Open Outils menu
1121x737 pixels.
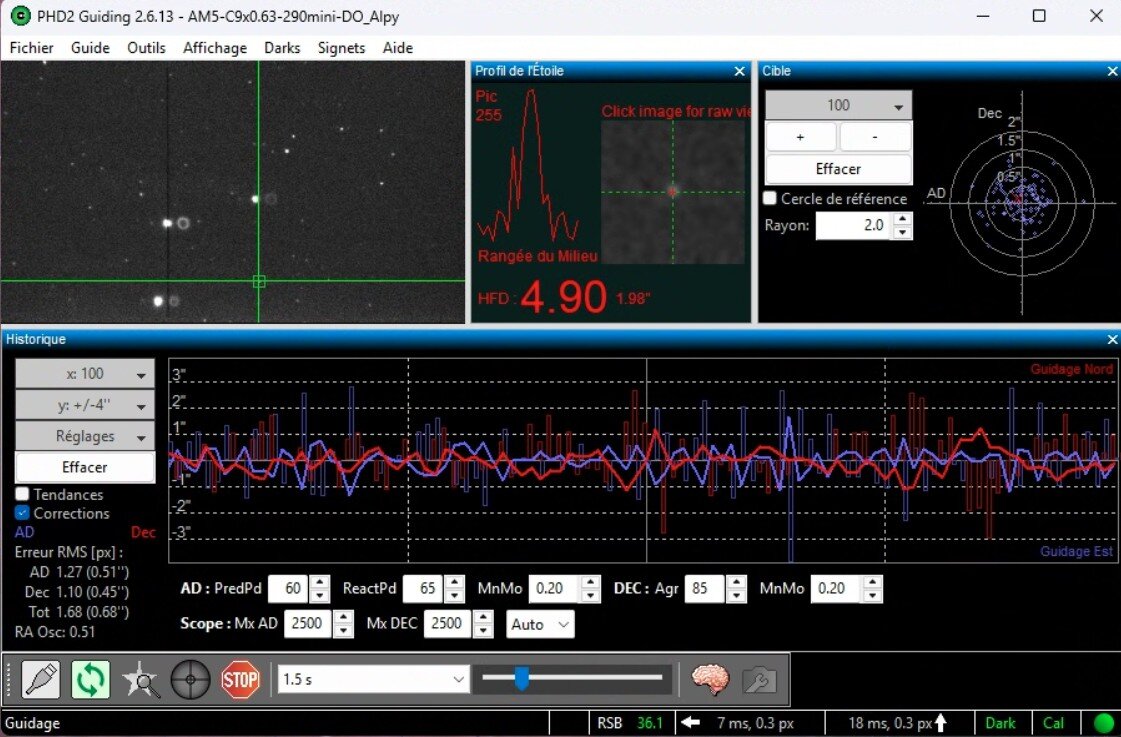click(147, 48)
